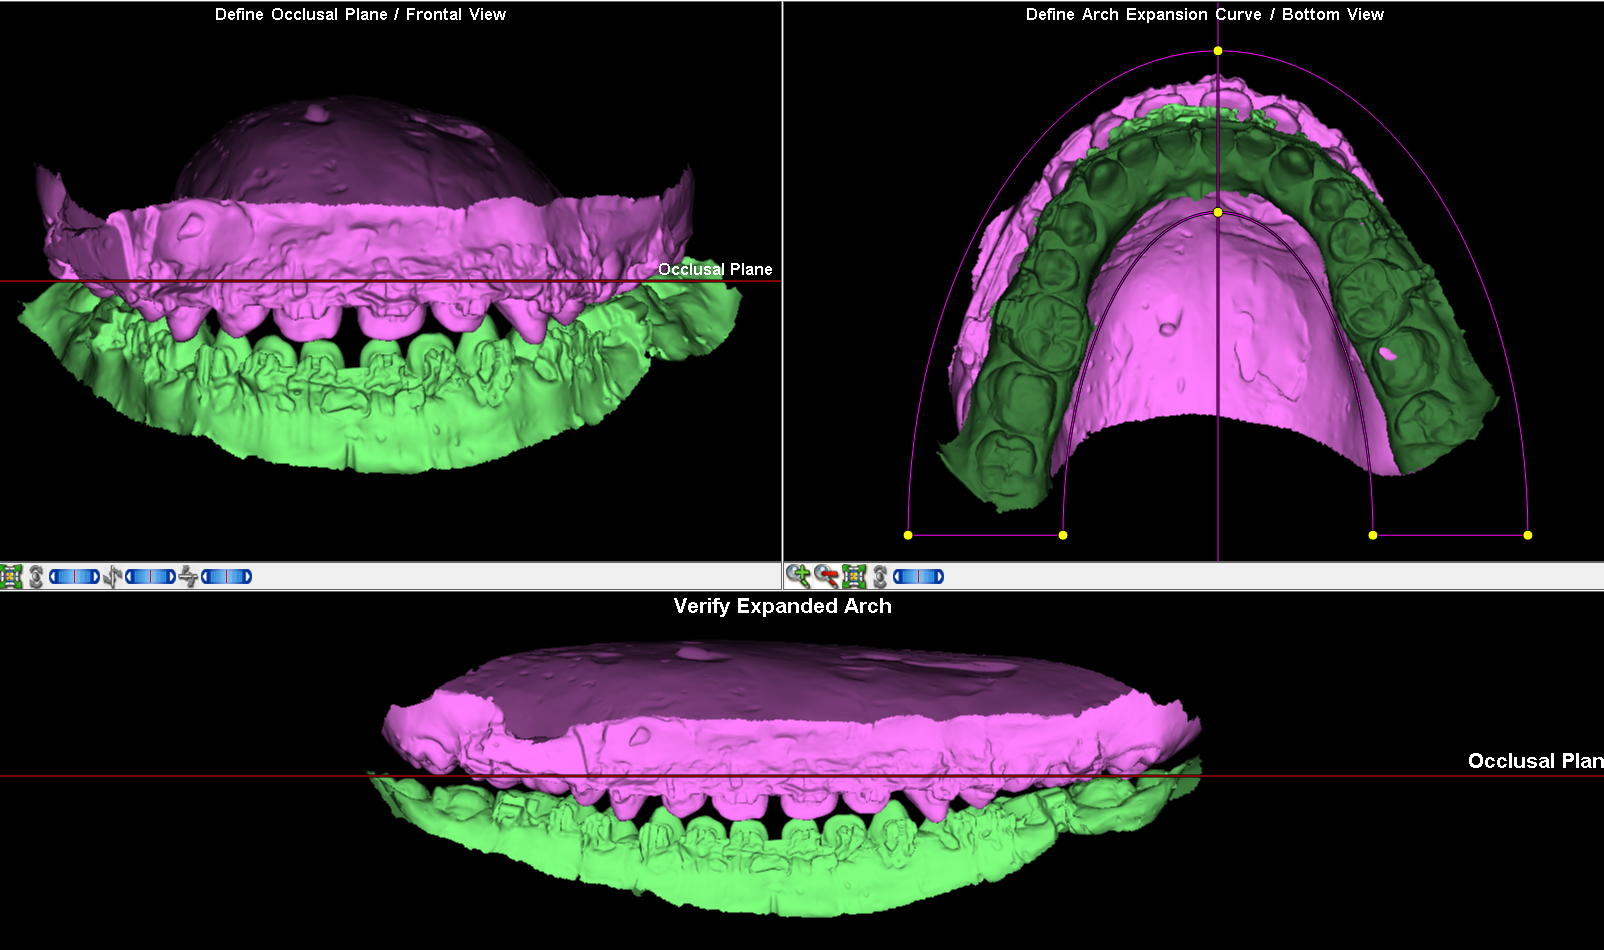Click the fit-to-view icon in Frontal View toolbar
This screenshot has height=950, width=1604.
11,576
